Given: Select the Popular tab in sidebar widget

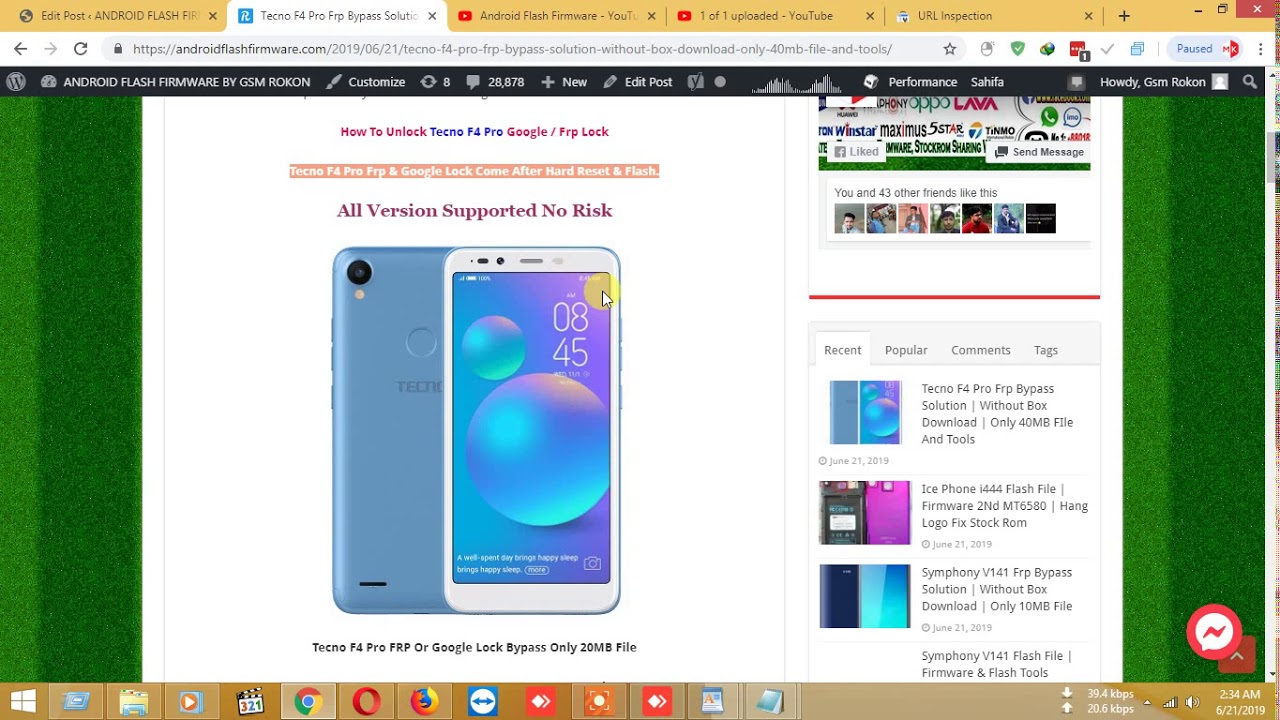Looking at the screenshot, I should coord(906,350).
